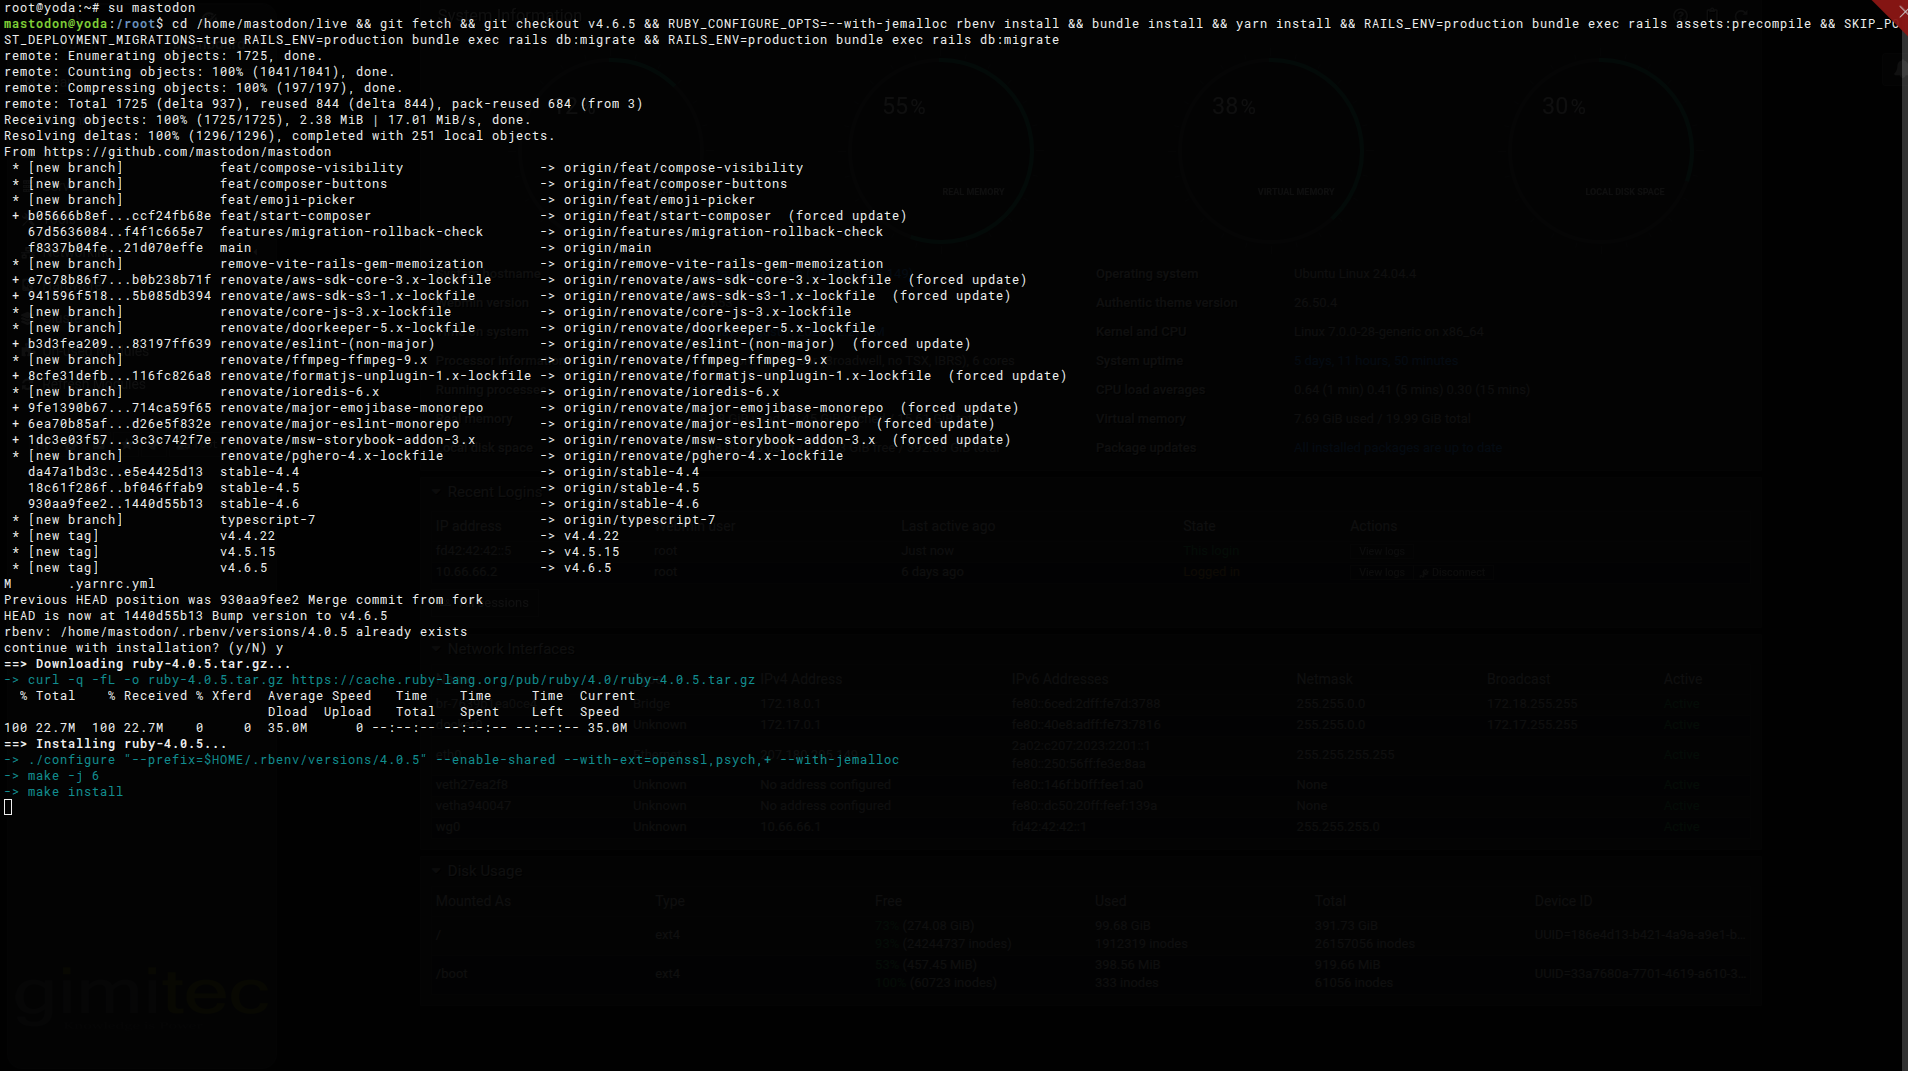
Task: Click the 'origin/typescript-7' ref name
Action: (x=640, y=520)
